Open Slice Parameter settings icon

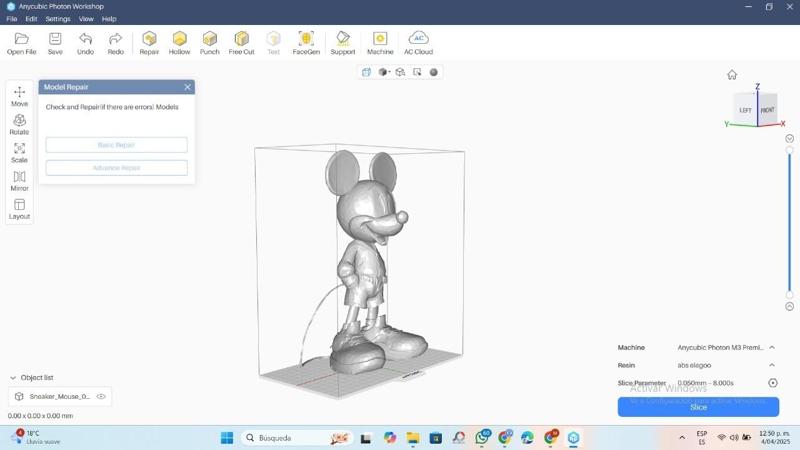773,383
